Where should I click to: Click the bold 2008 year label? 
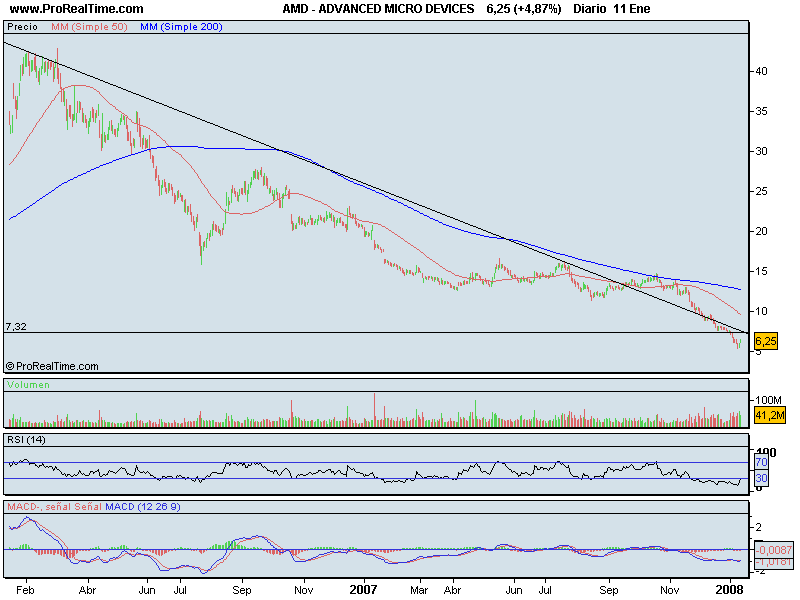point(729,590)
